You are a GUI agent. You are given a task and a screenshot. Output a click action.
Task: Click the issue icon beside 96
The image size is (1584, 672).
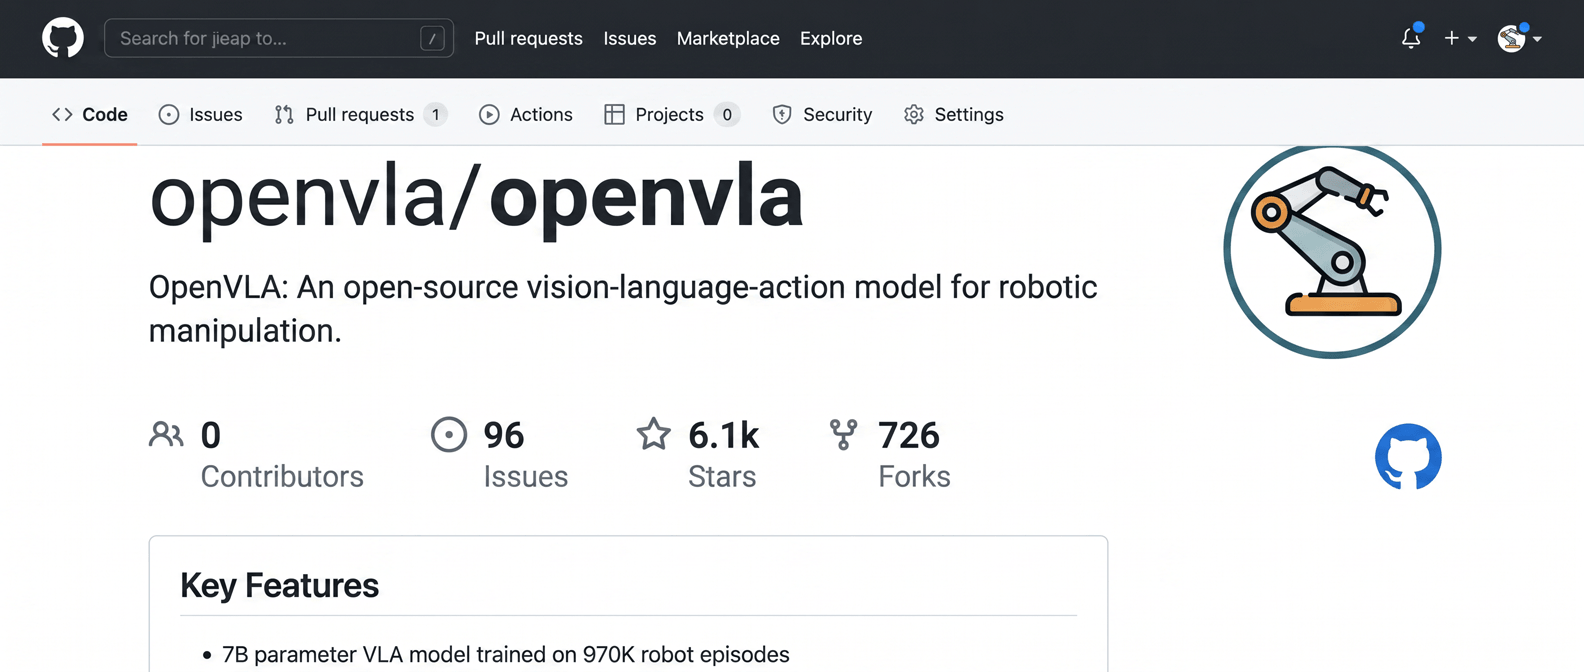point(449,435)
